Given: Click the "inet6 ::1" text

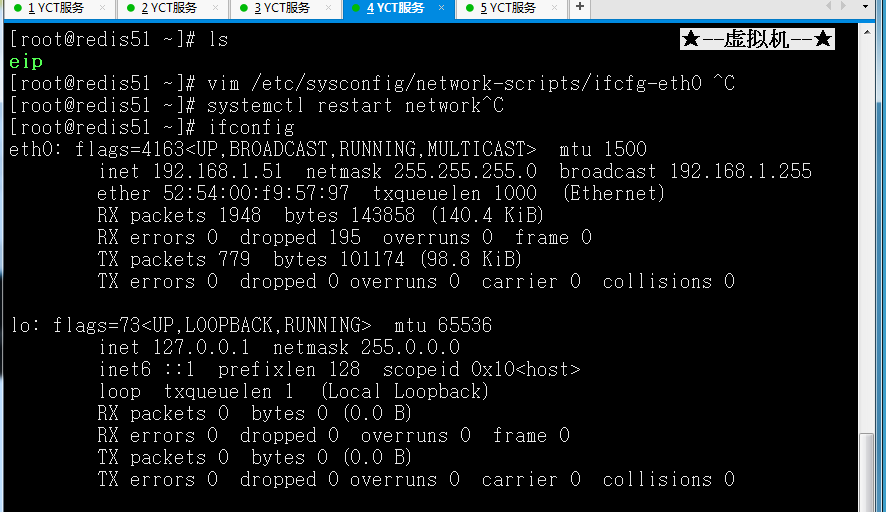Looking at the screenshot, I should pos(146,370).
